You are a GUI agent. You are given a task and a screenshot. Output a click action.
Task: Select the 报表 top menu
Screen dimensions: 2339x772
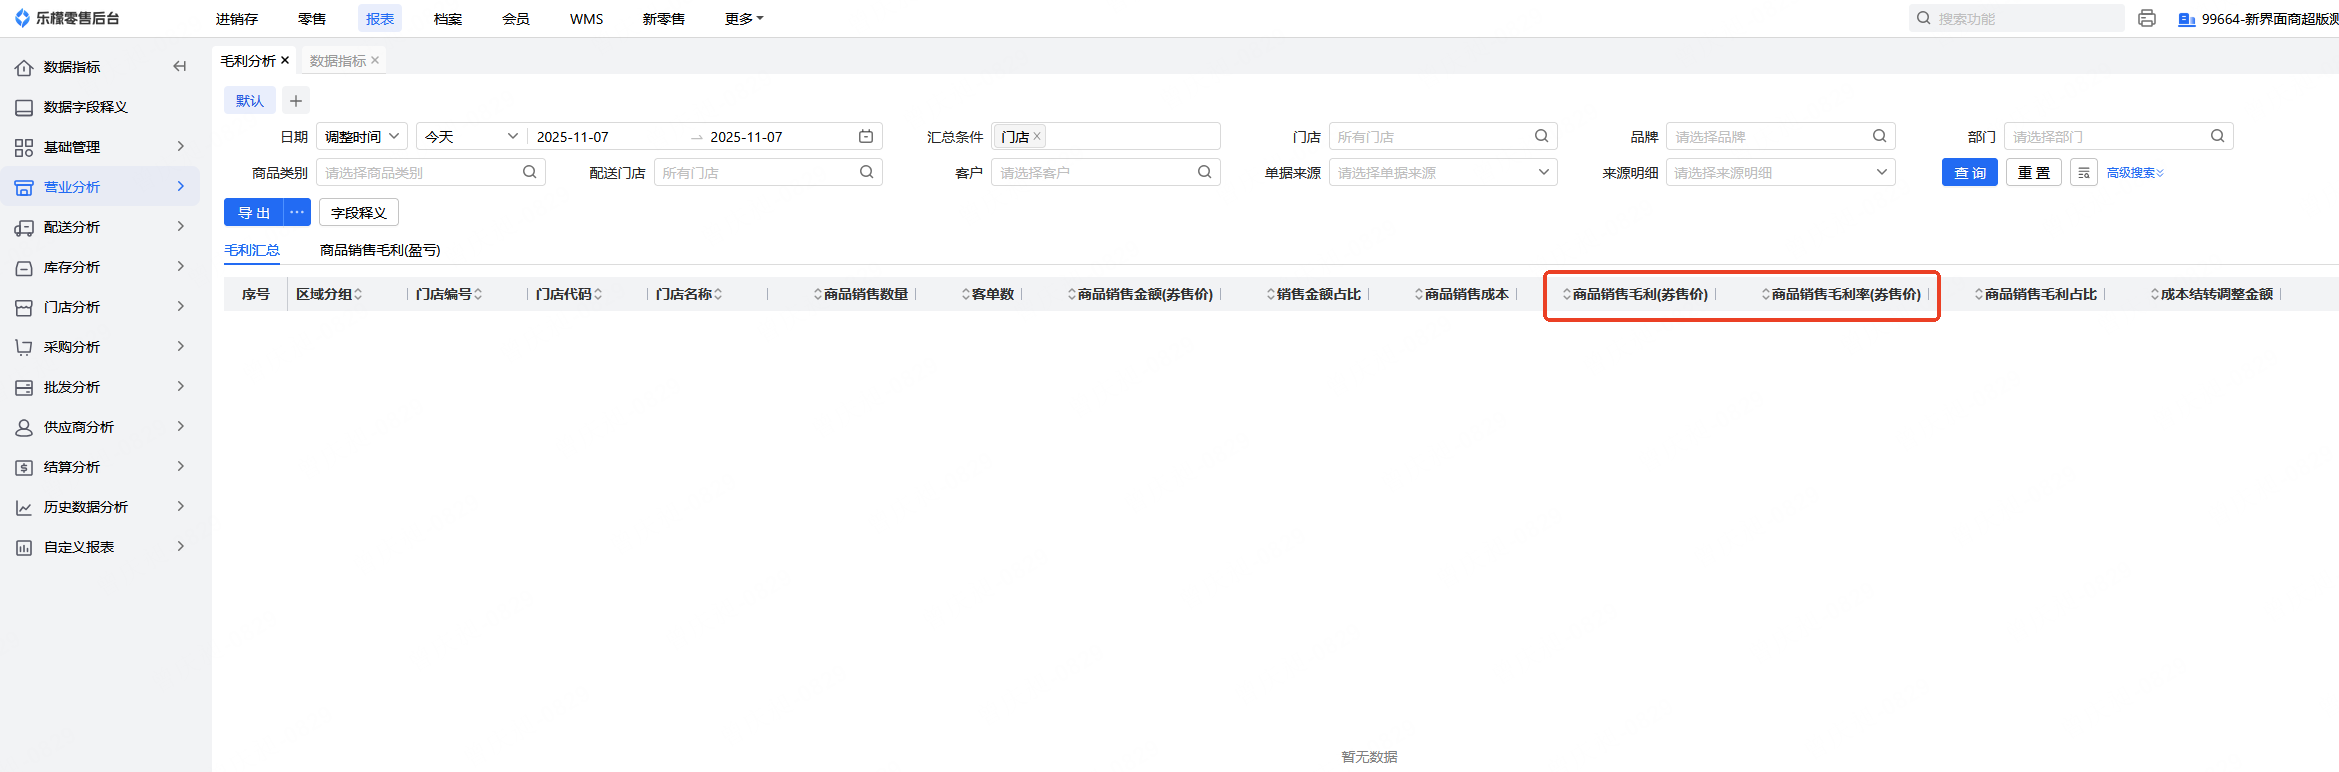tap(380, 18)
